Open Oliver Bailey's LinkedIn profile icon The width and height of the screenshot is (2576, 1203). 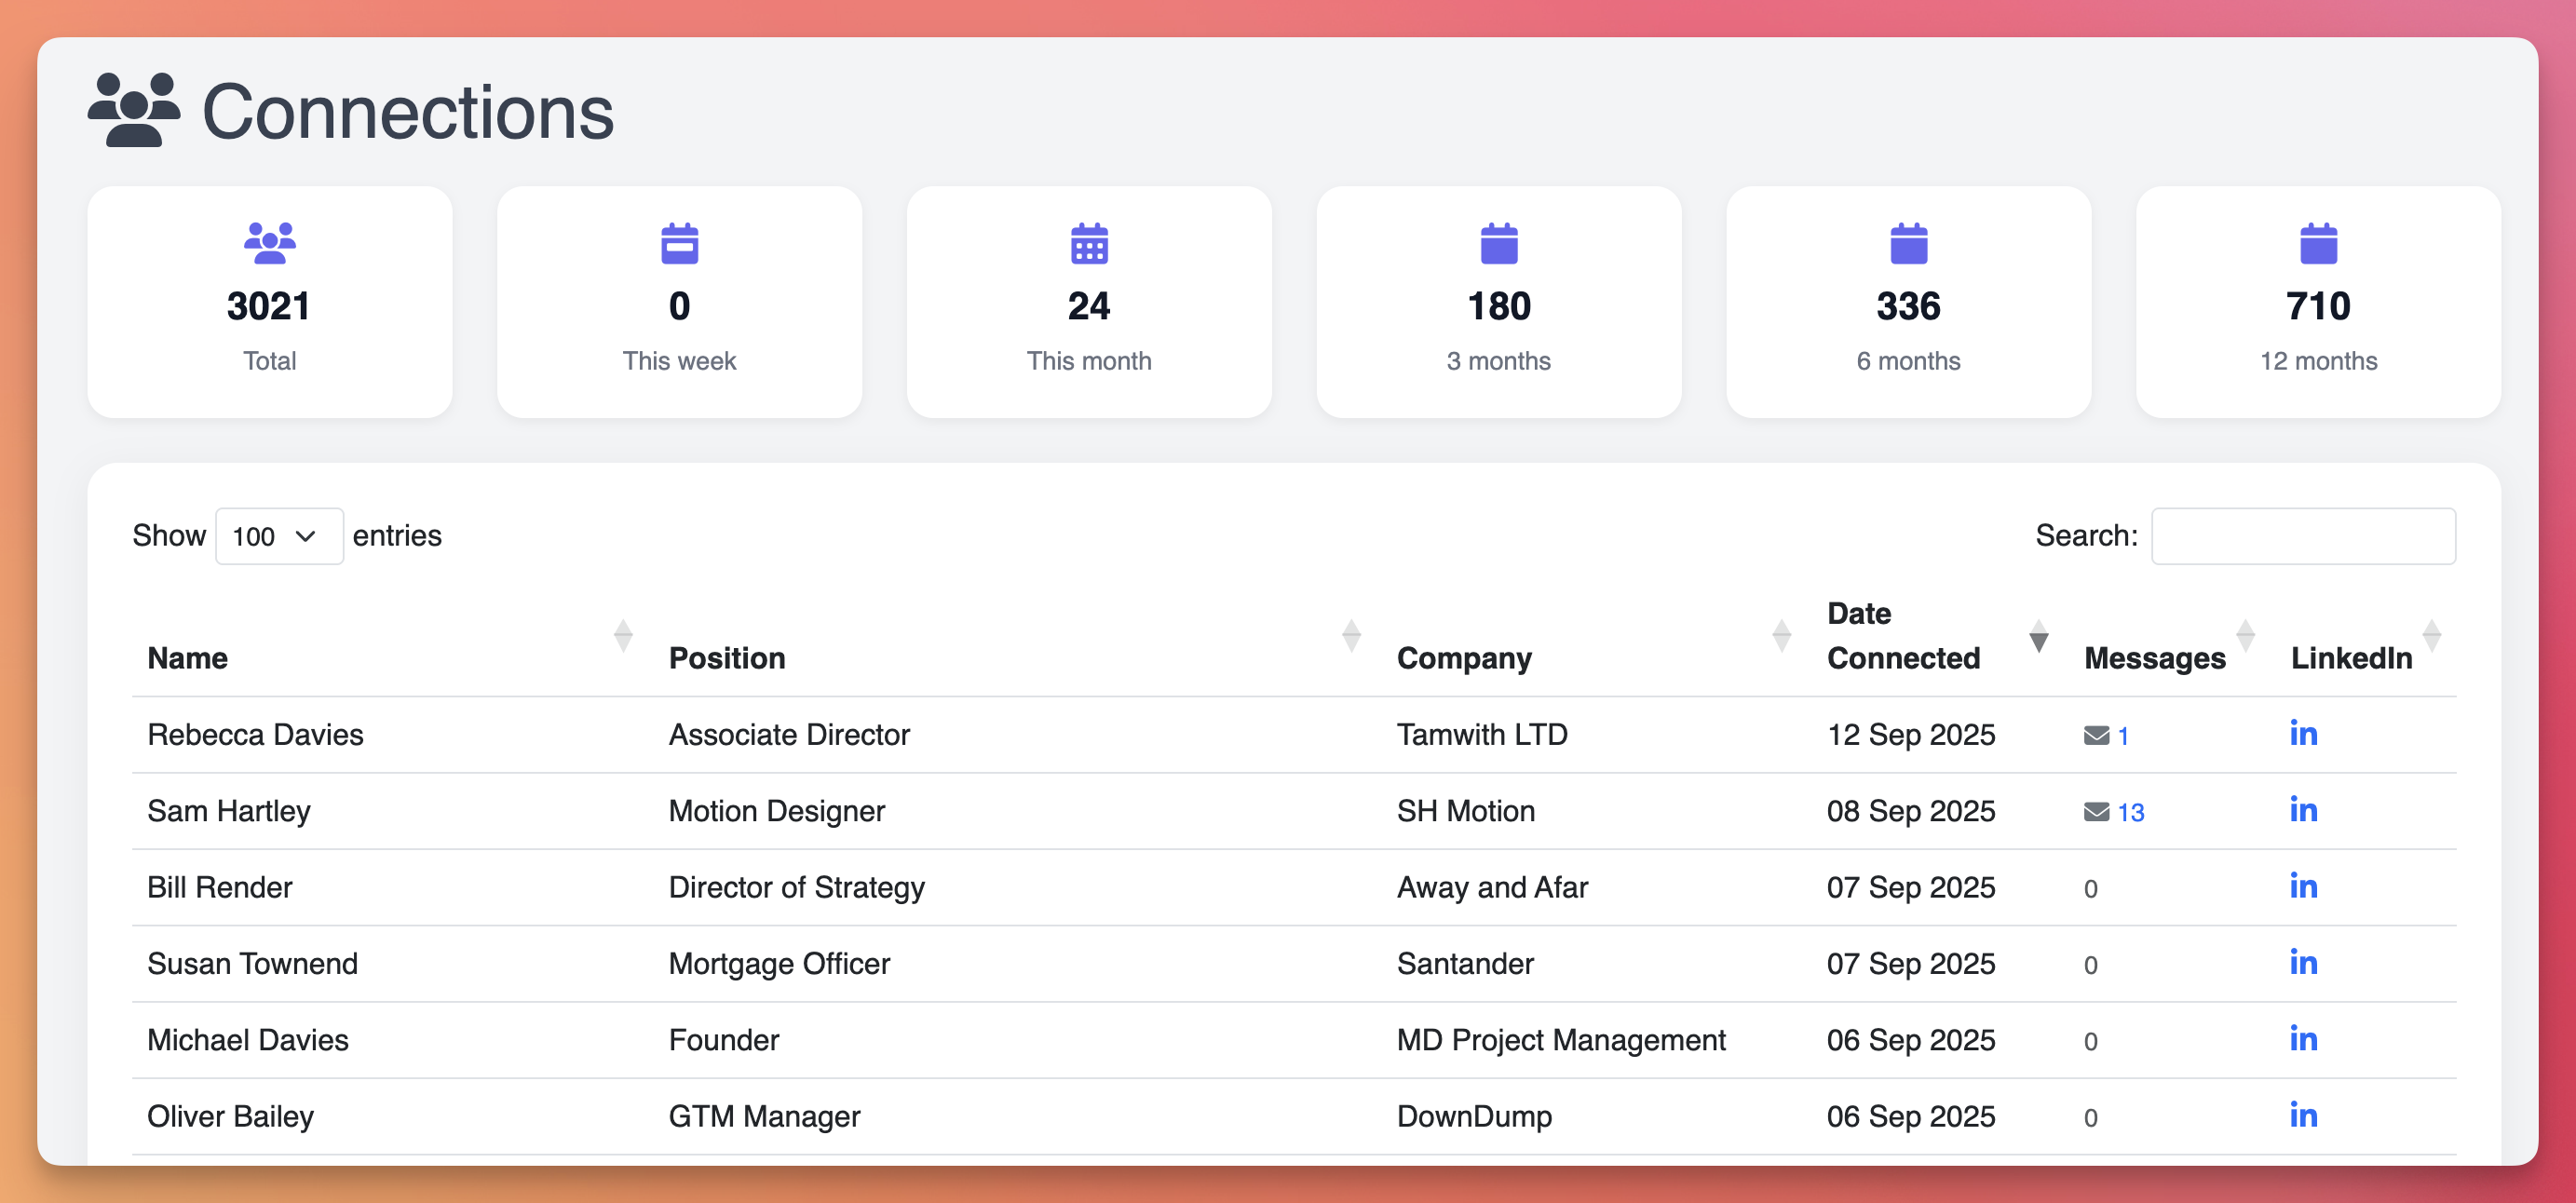coord(2303,1115)
